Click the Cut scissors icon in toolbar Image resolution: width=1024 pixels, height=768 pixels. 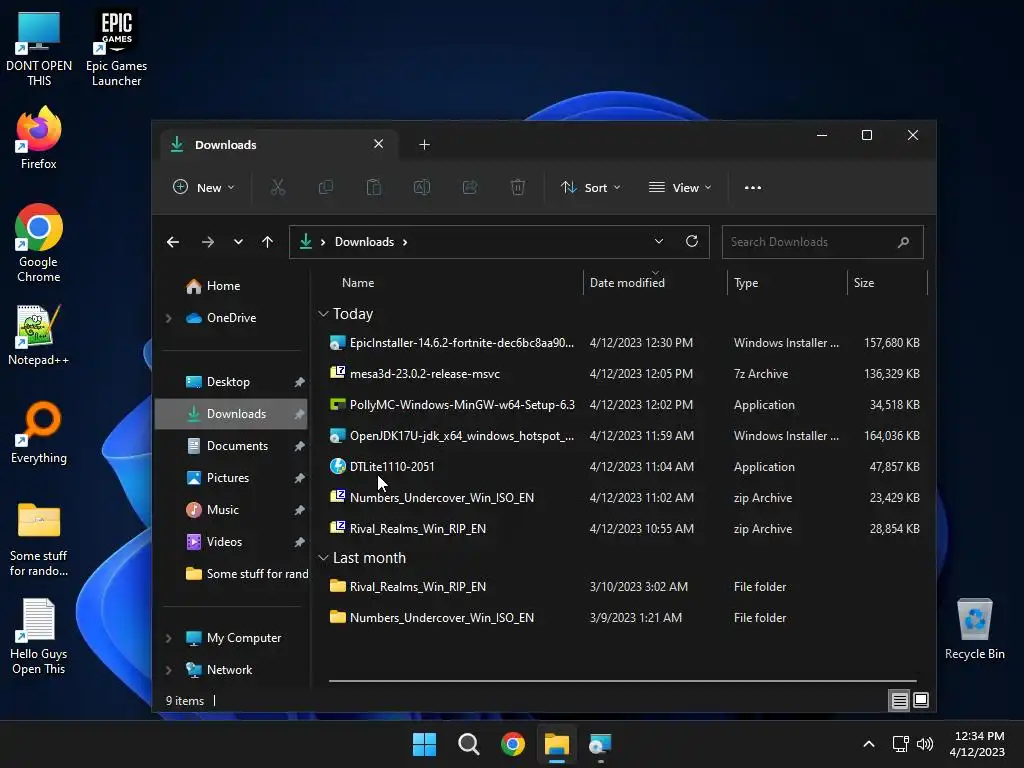(x=278, y=187)
